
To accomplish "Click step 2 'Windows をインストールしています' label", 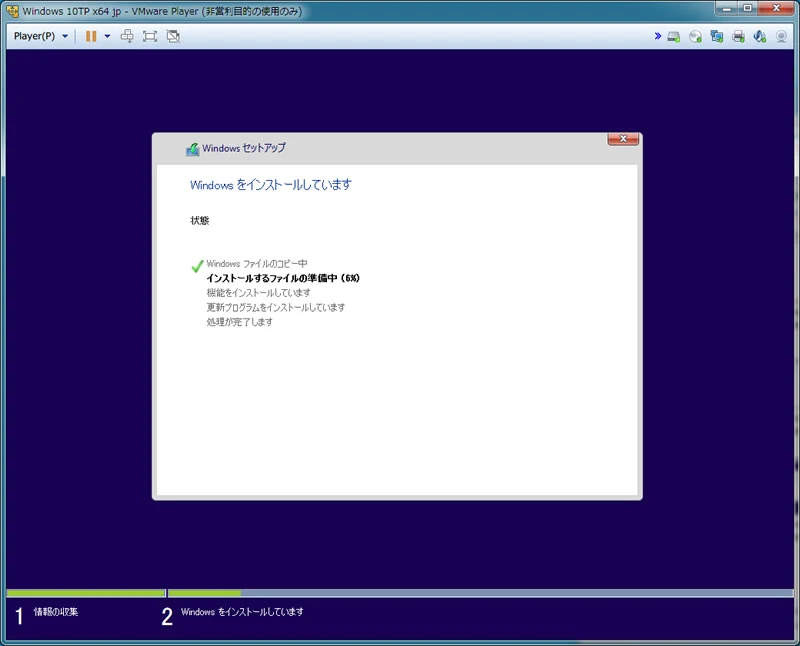I will 242,611.
